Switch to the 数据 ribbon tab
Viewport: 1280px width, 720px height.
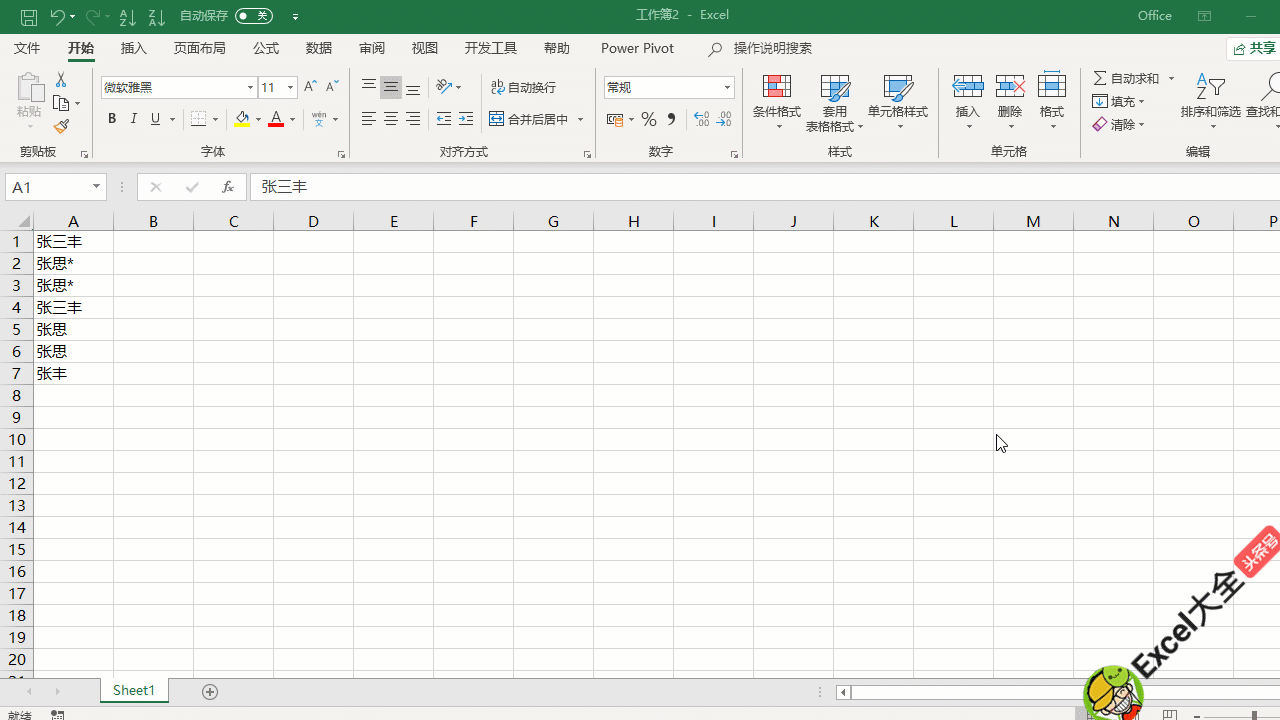click(319, 48)
